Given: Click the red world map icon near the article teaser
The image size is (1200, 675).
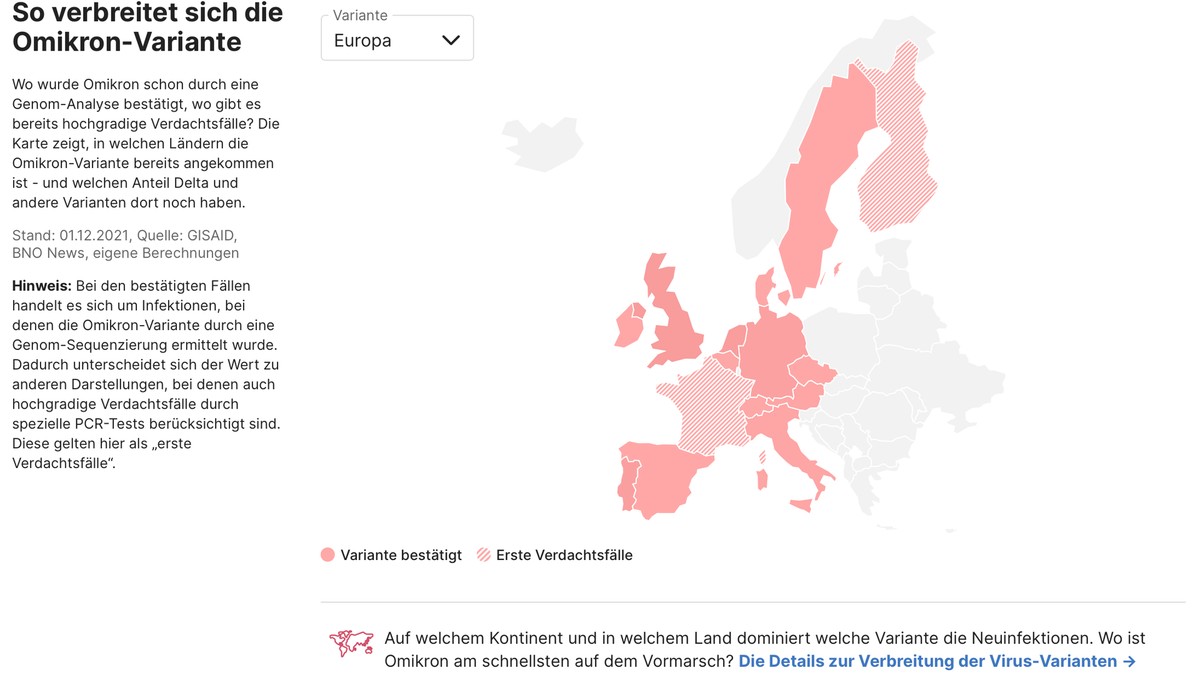Looking at the screenshot, I should pos(352,643).
